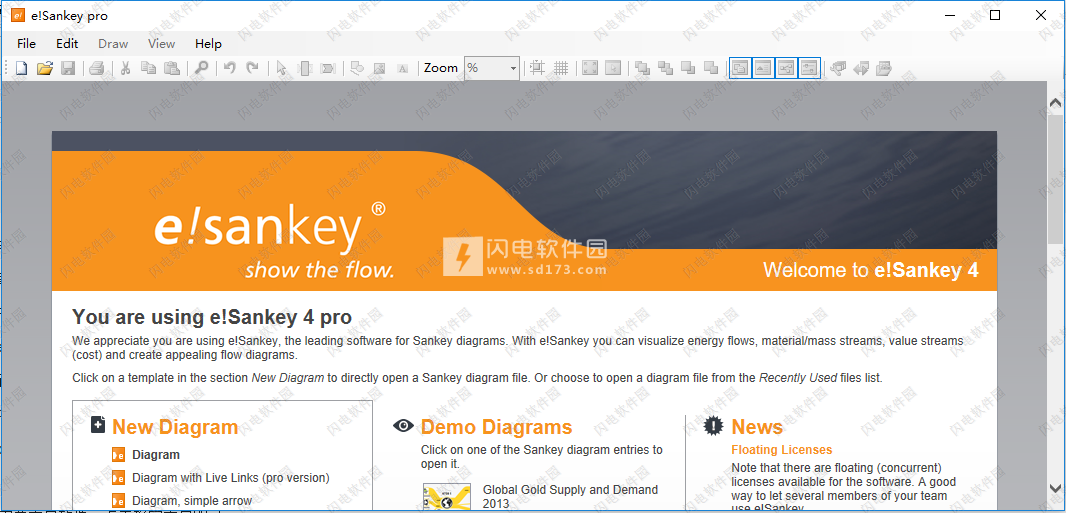The image size is (1066, 513).
Task: Select the pointer selection tool
Action: [281, 68]
